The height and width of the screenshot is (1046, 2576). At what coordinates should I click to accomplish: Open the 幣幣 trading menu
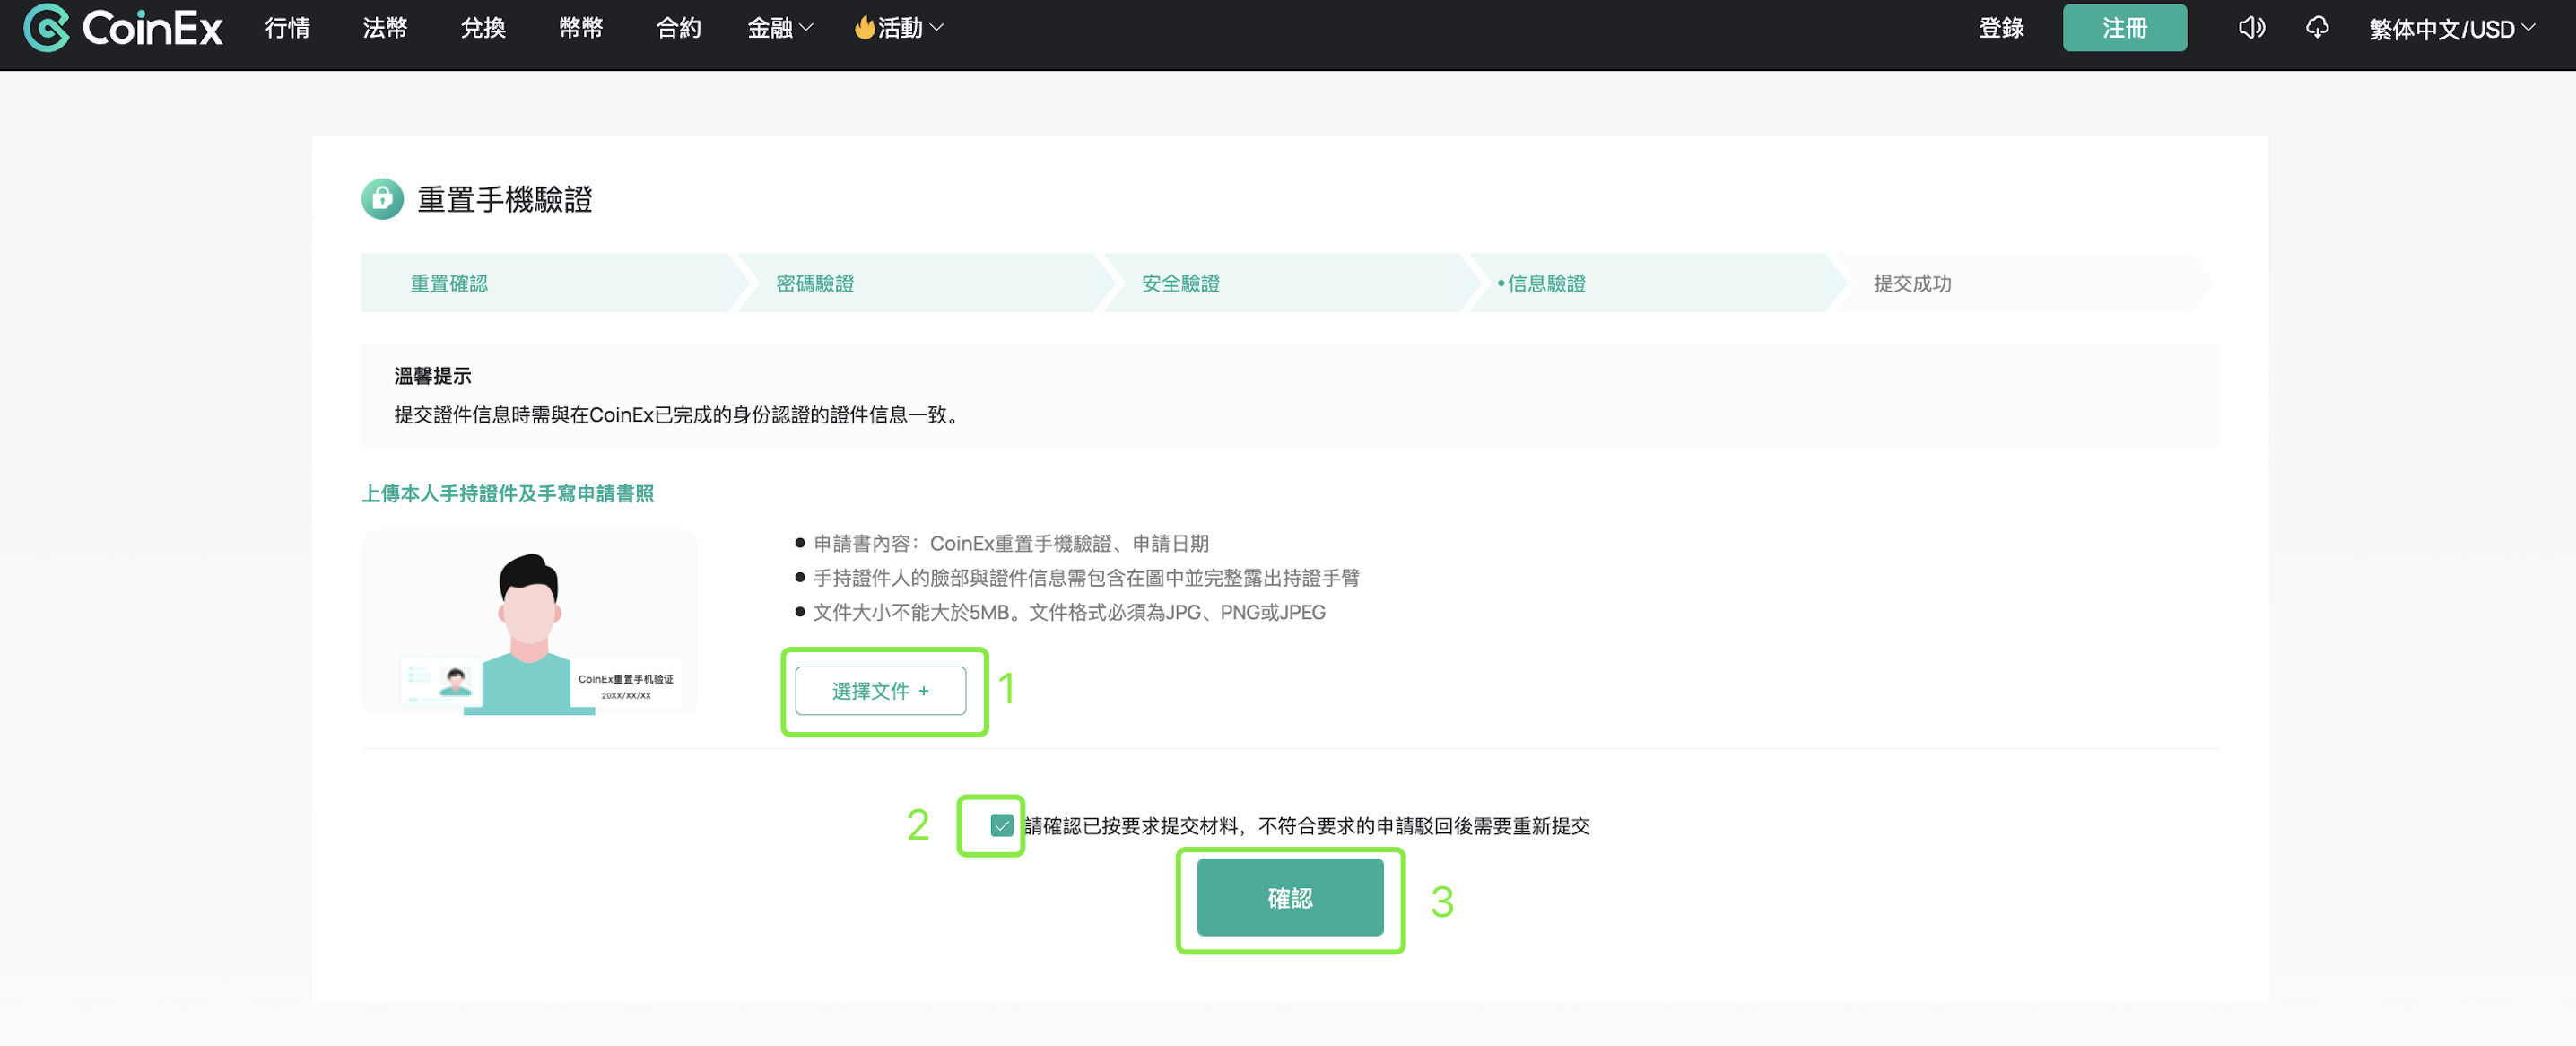[x=581, y=28]
